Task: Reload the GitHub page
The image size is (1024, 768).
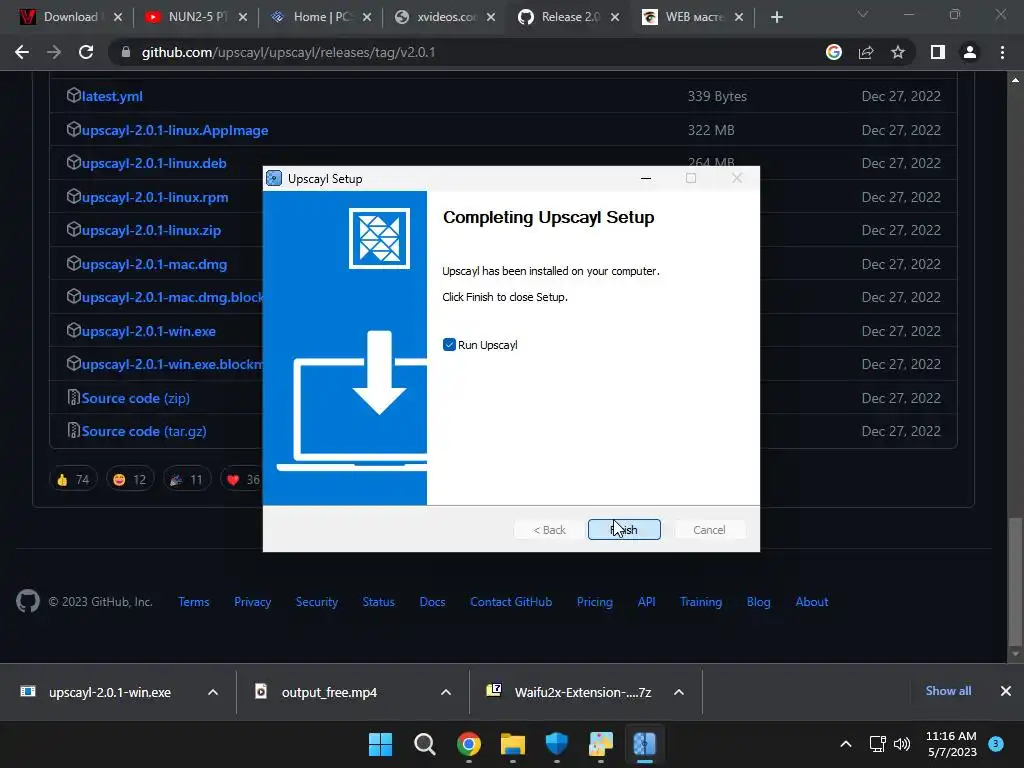Action: click(x=86, y=52)
